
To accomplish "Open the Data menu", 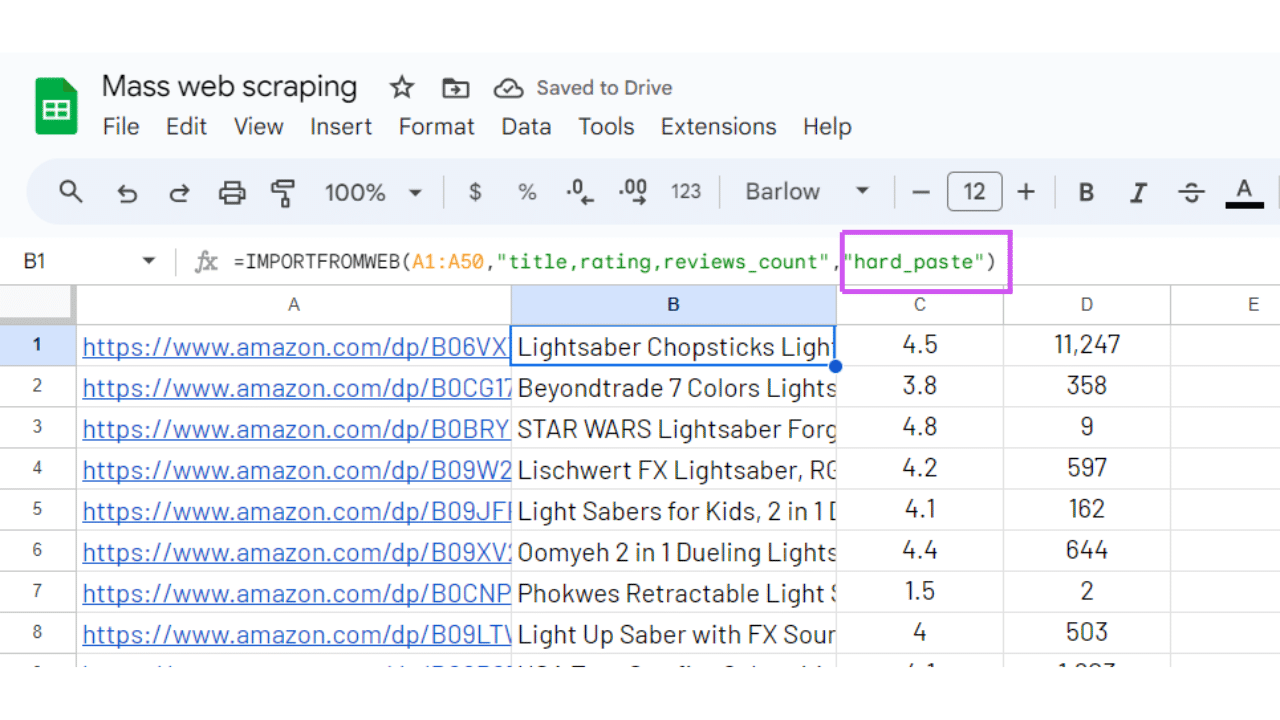I will tap(526, 127).
